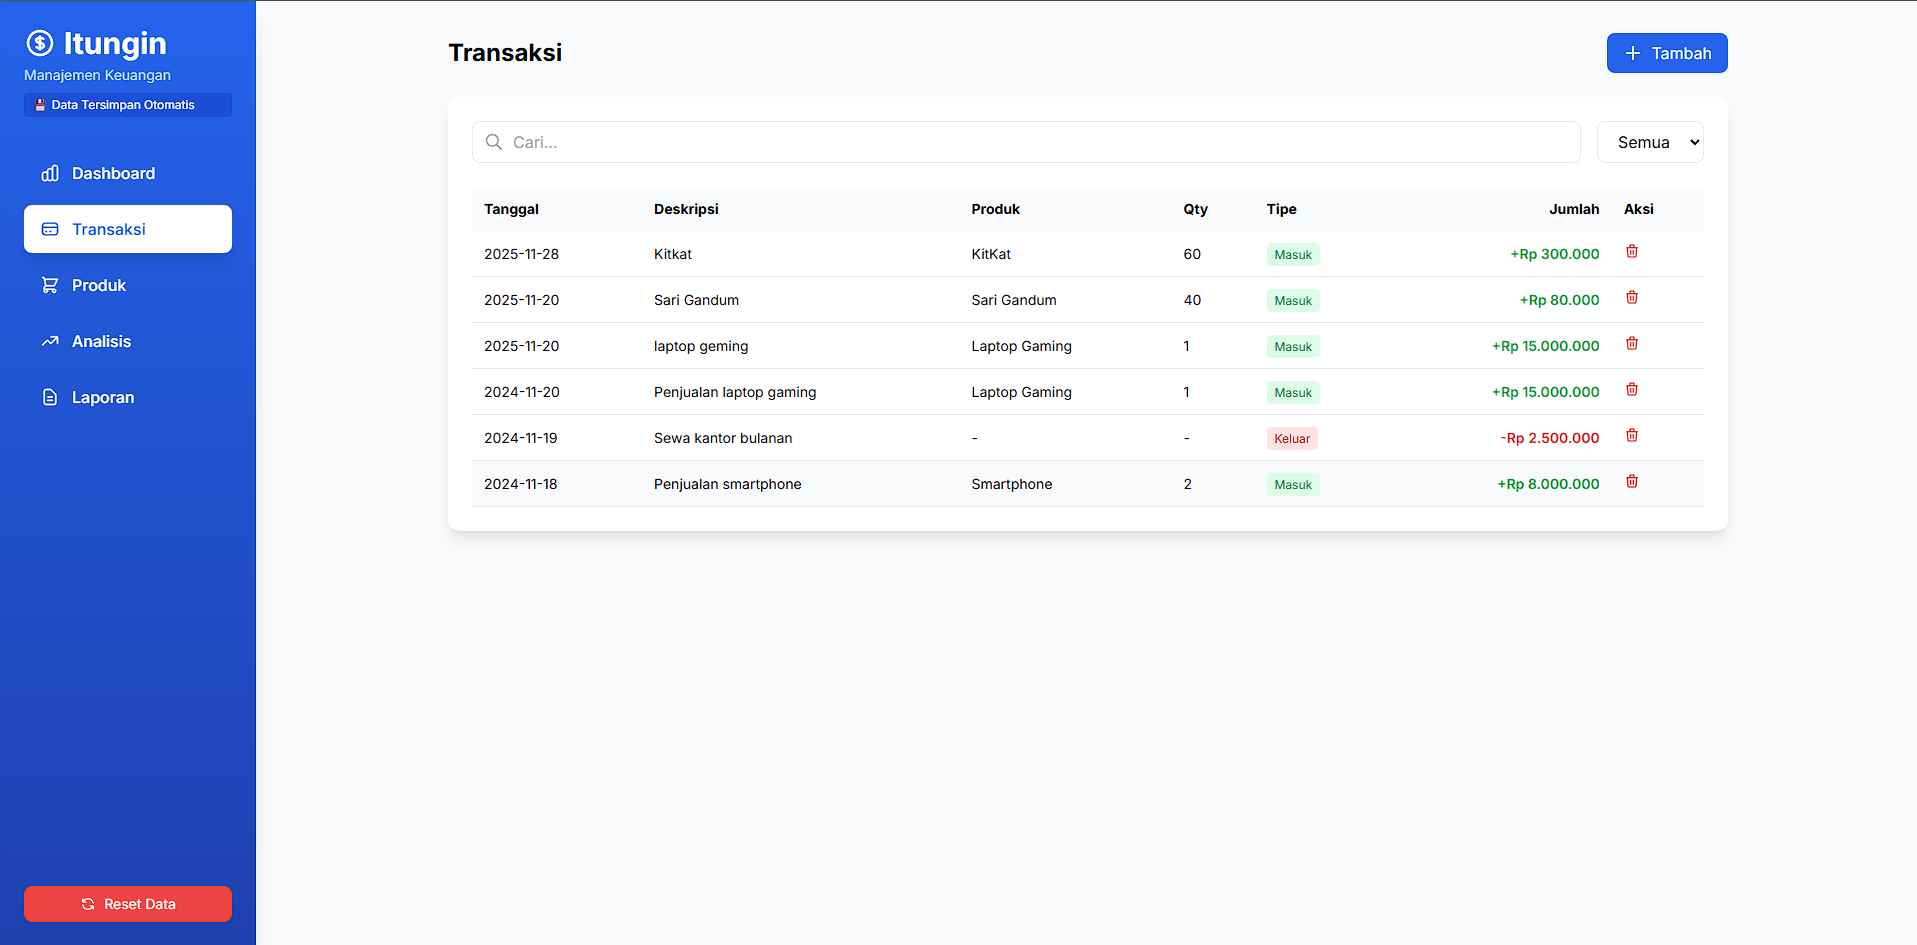Delete the Kitkat transaction with trash icon

pos(1632,252)
